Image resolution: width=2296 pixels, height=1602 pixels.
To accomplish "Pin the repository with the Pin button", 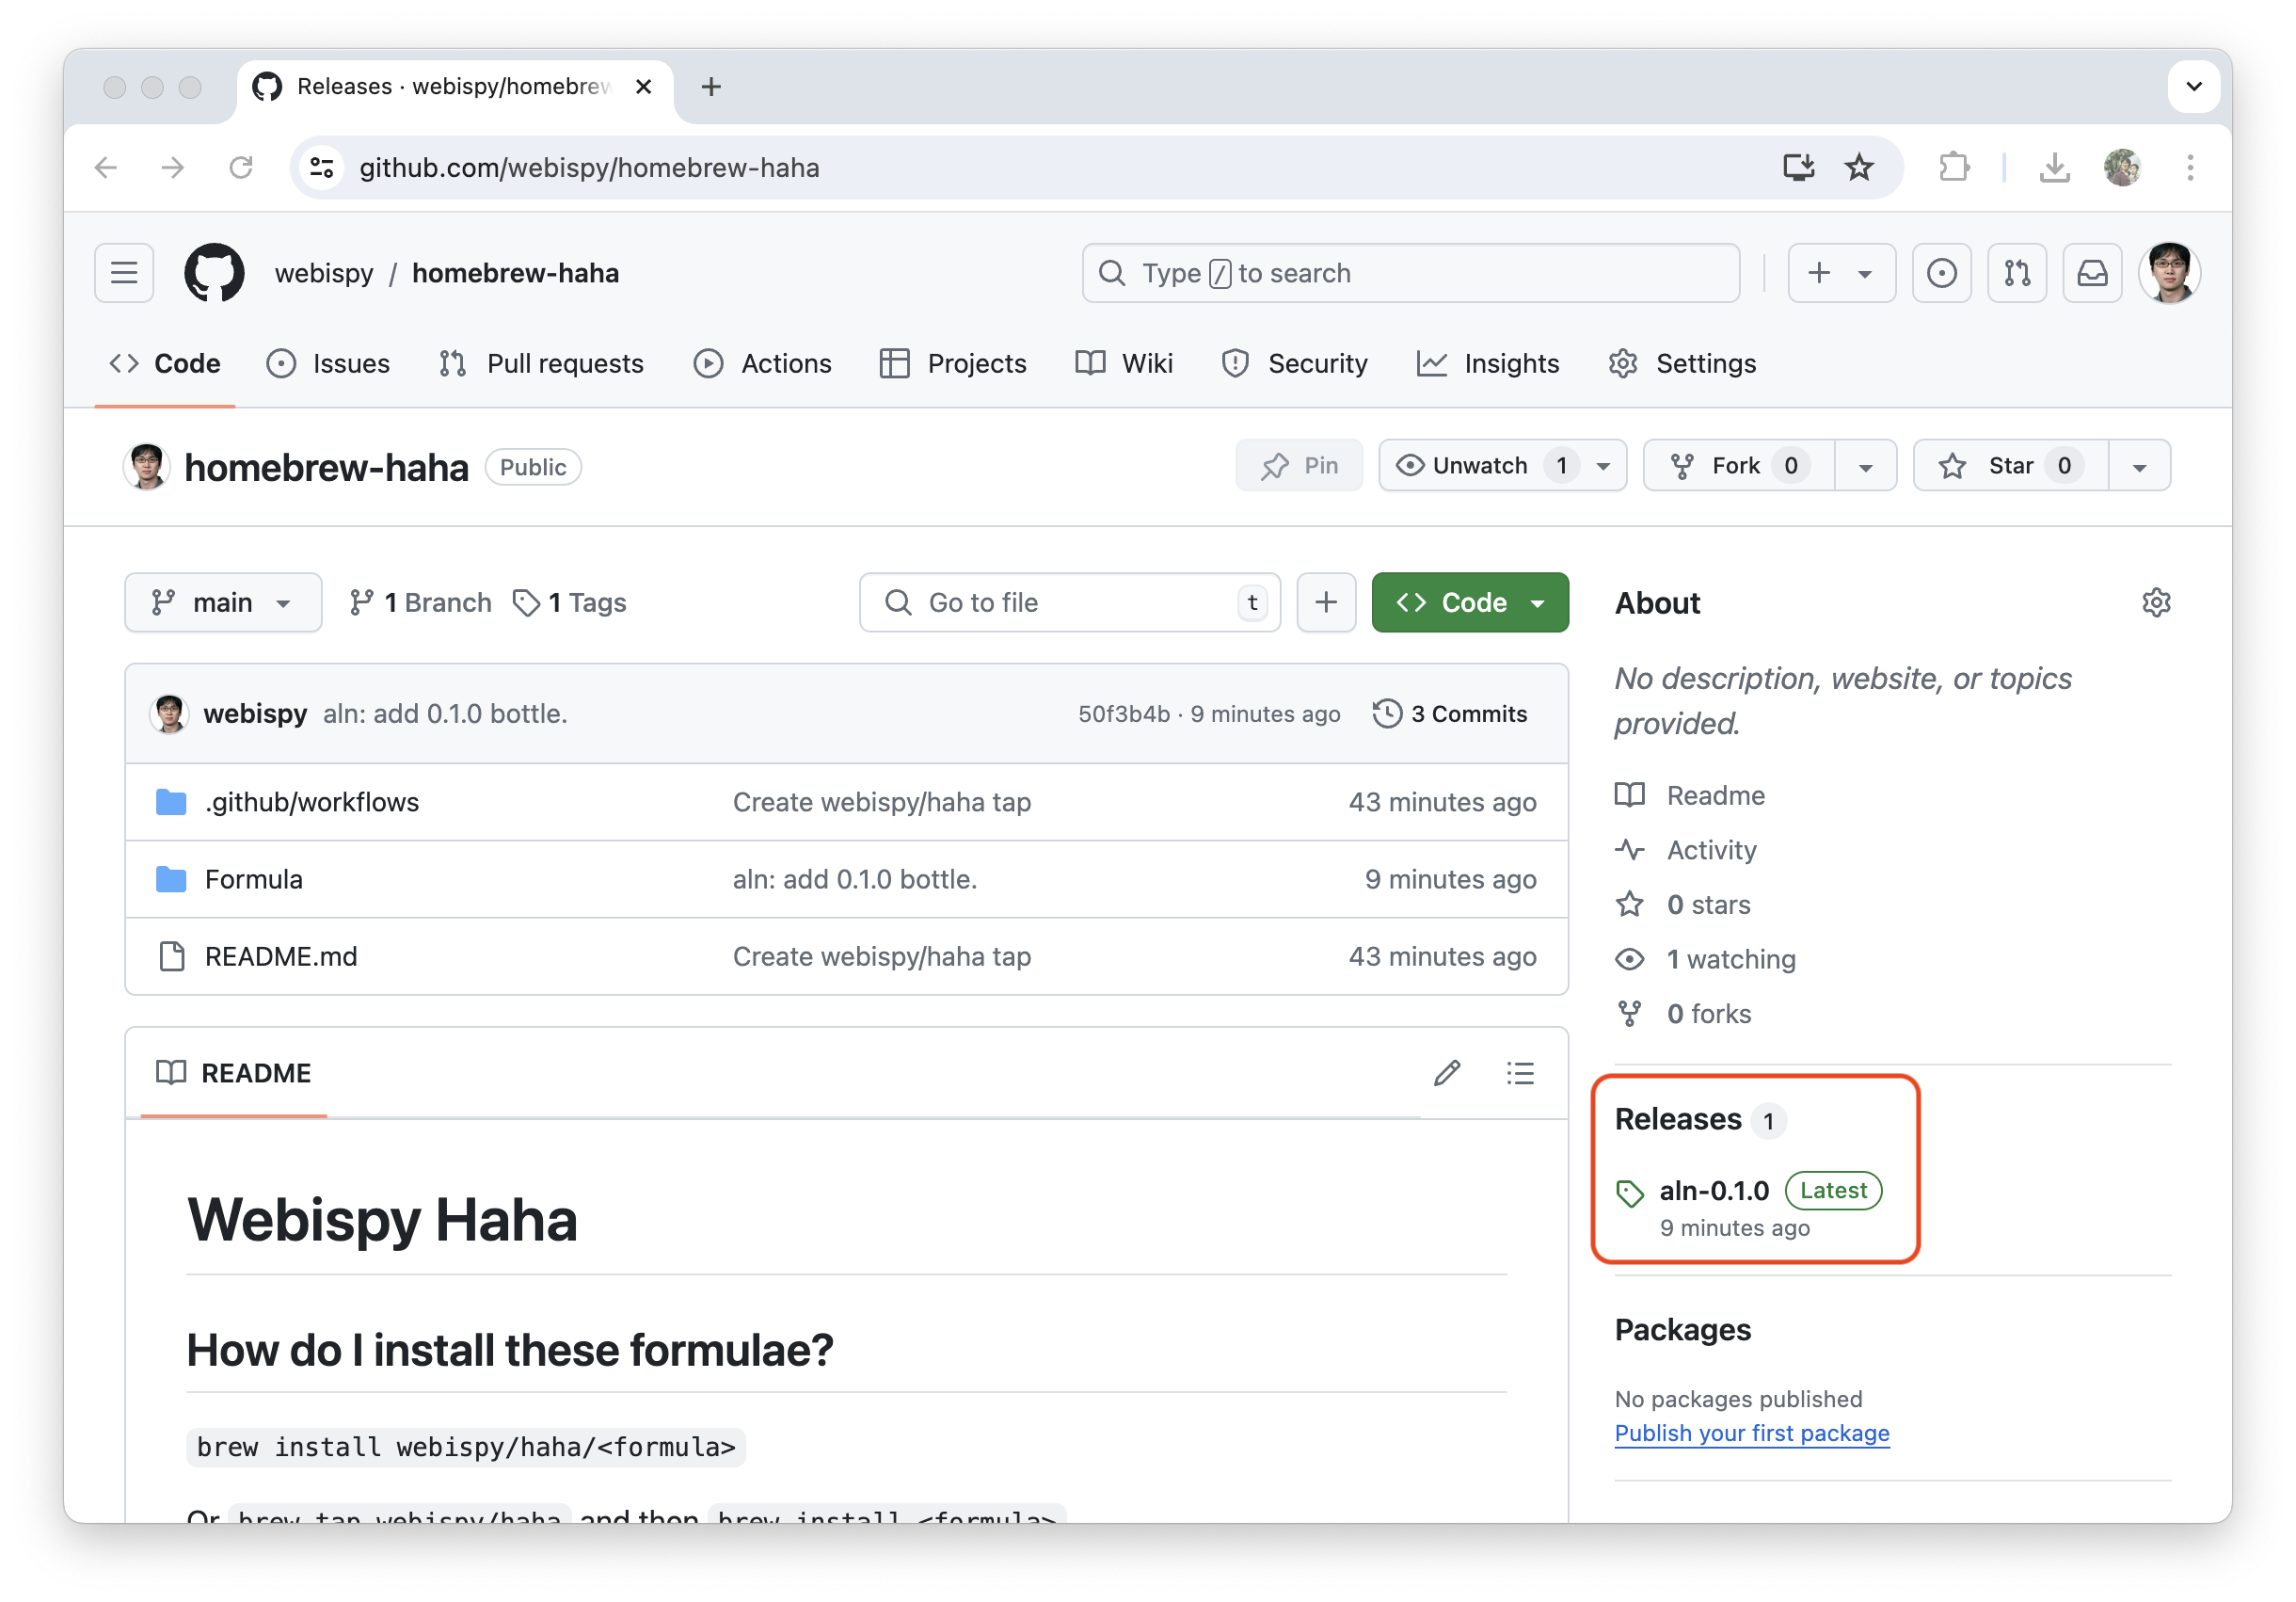I will click(1298, 466).
